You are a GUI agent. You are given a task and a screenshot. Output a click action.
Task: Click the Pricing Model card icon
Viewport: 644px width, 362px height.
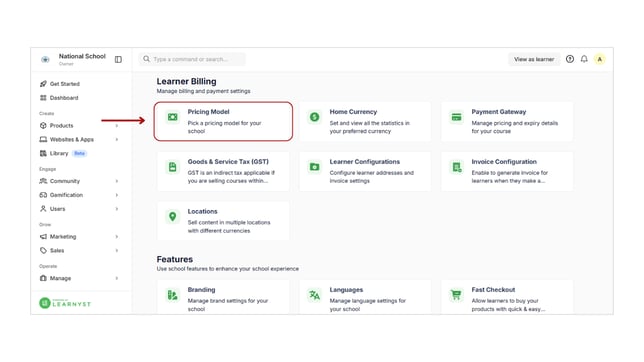click(x=172, y=117)
